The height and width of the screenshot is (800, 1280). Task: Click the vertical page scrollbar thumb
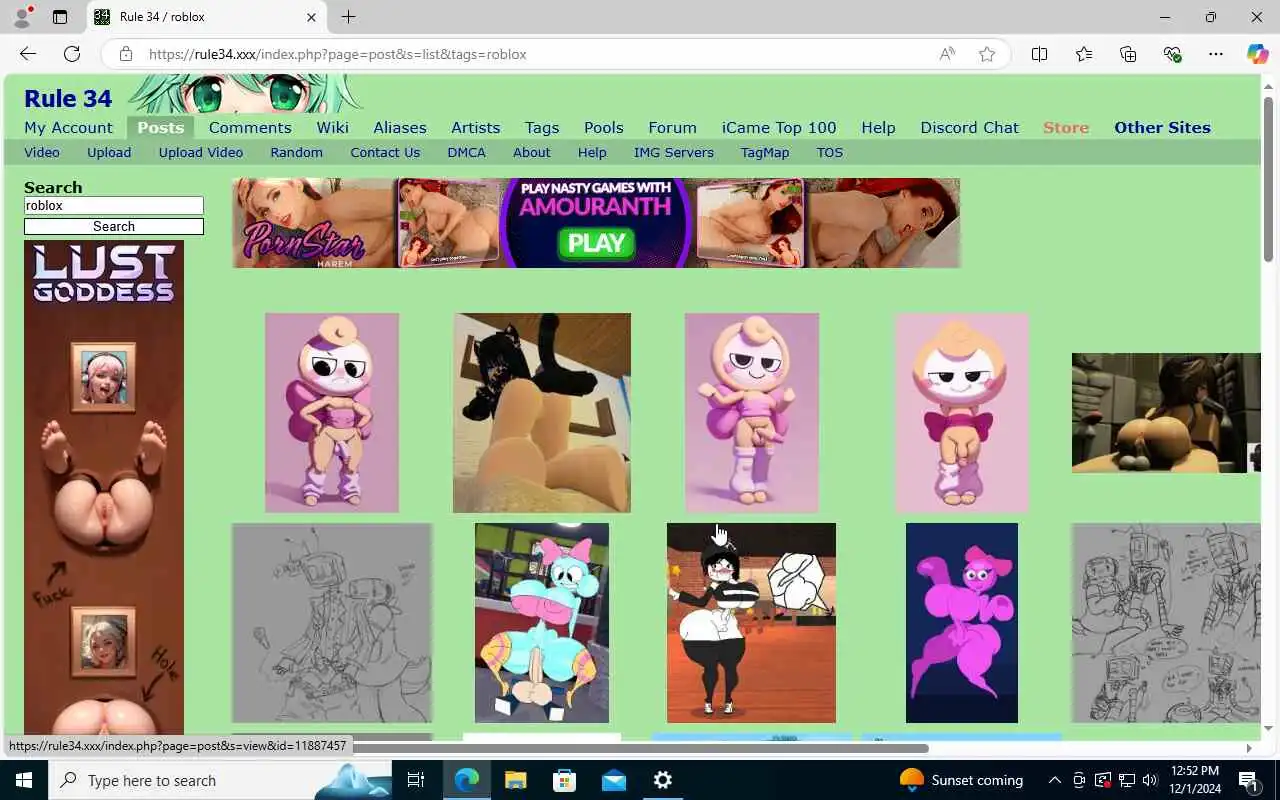tap(1269, 180)
